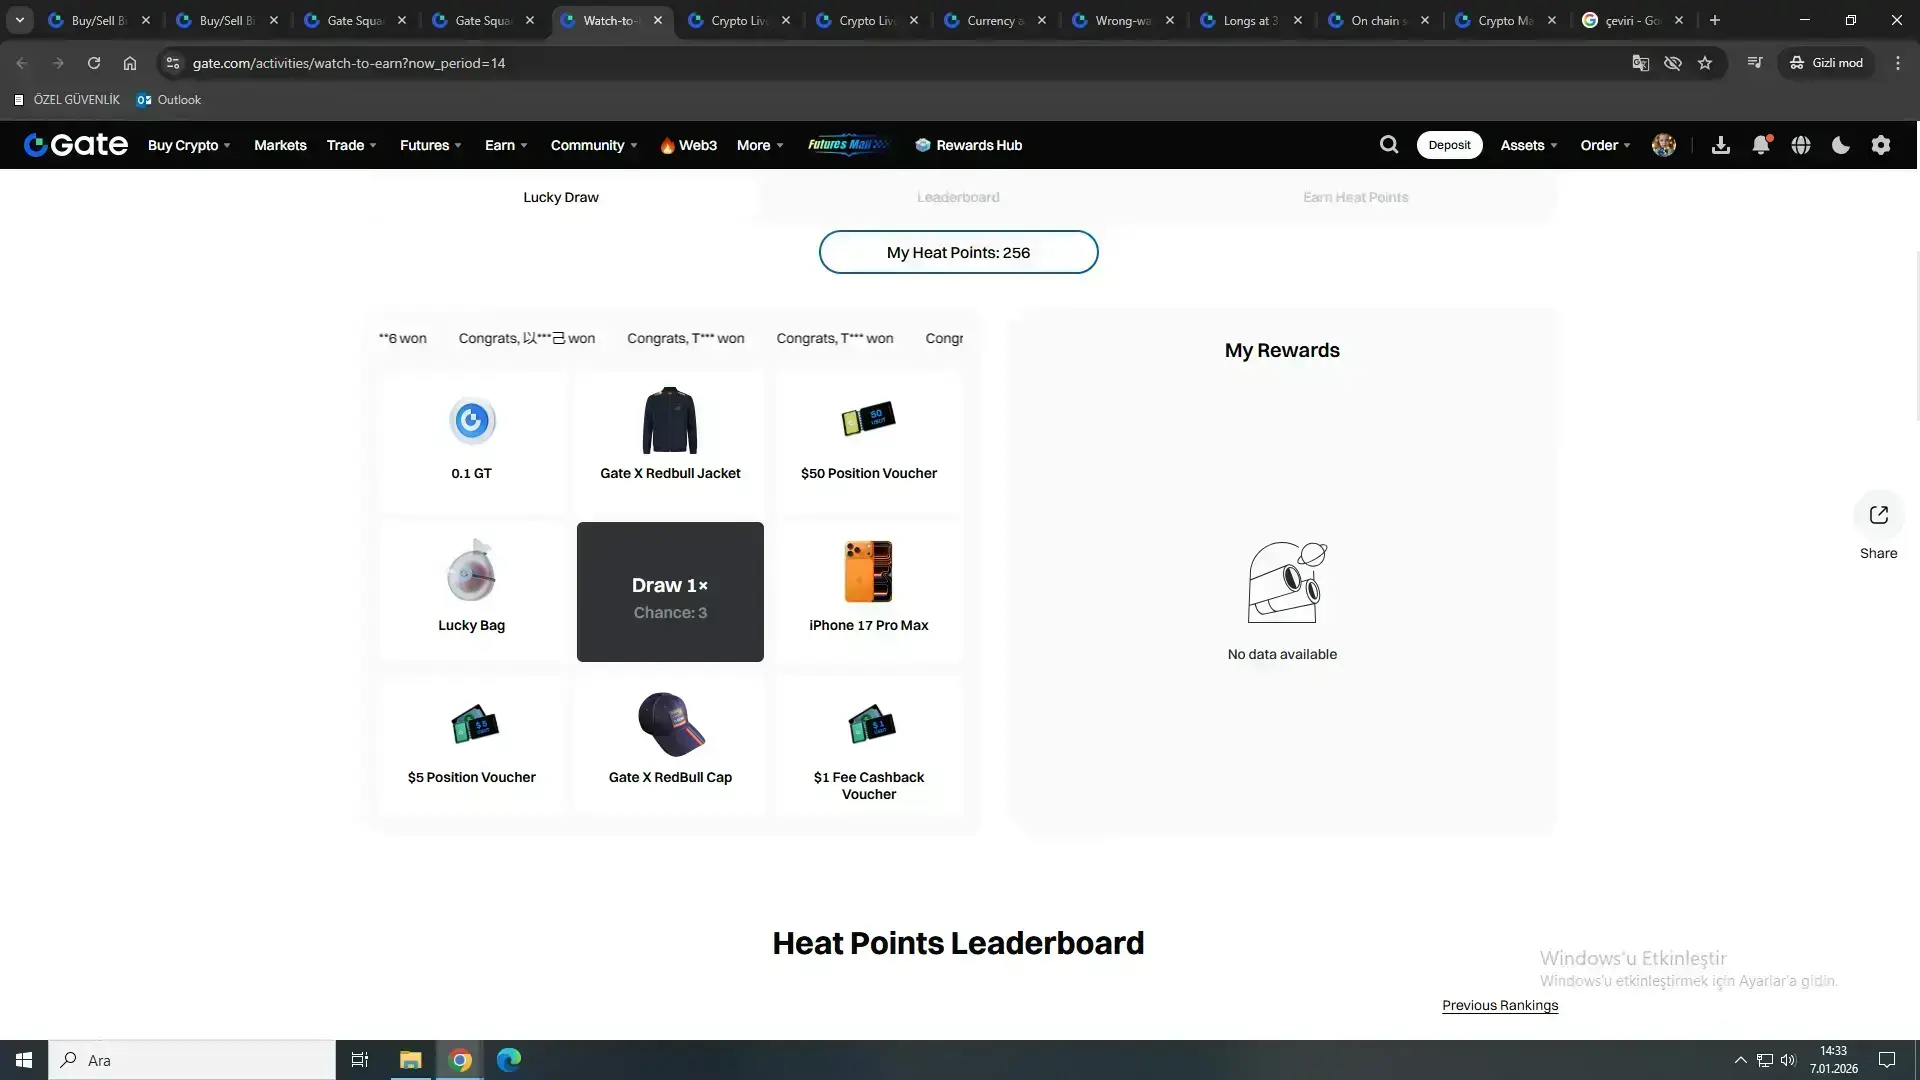
Task: Open the Assets dropdown
Action: tap(1528, 145)
